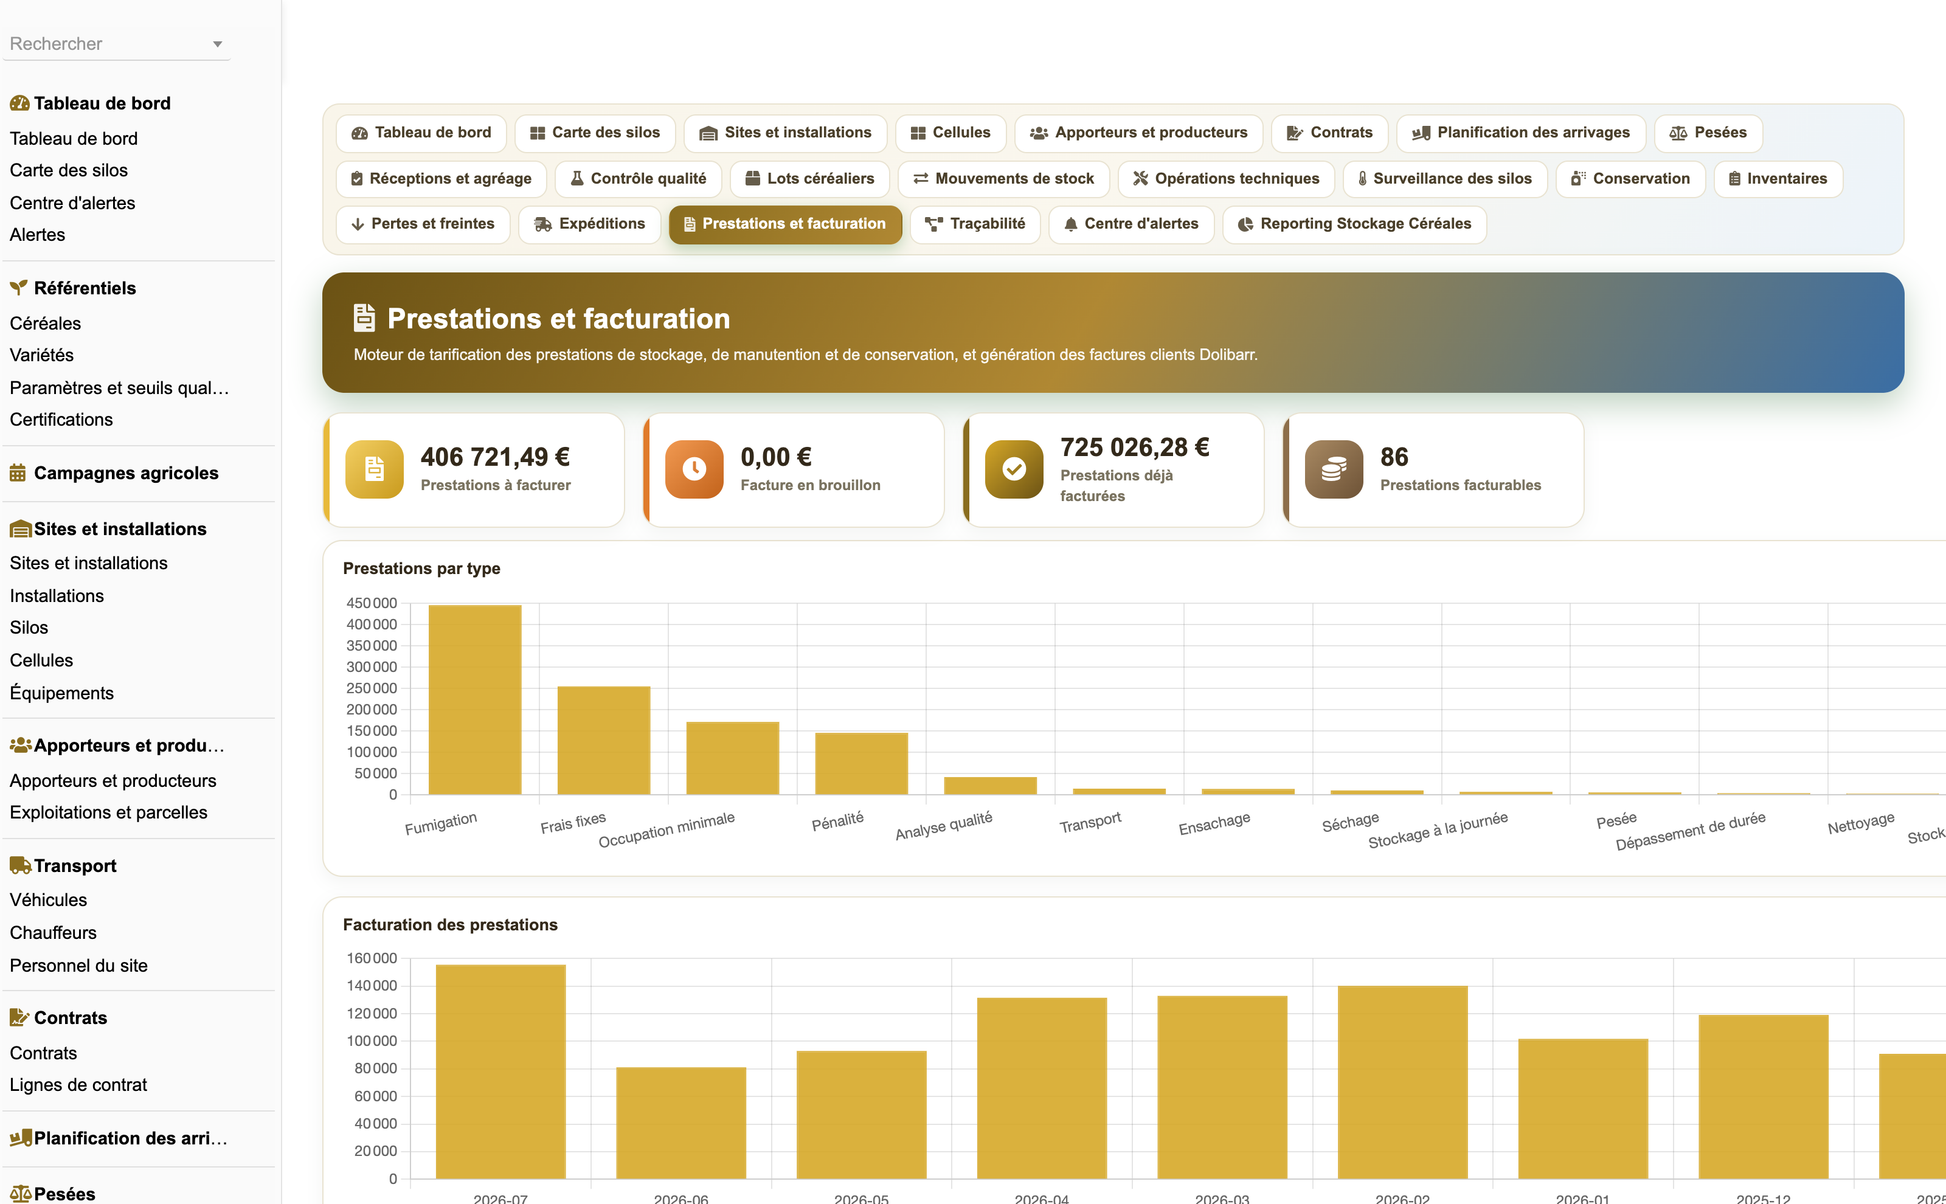1946x1204 pixels.
Task: Go to the Pesées tab
Action: click(x=1707, y=133)
